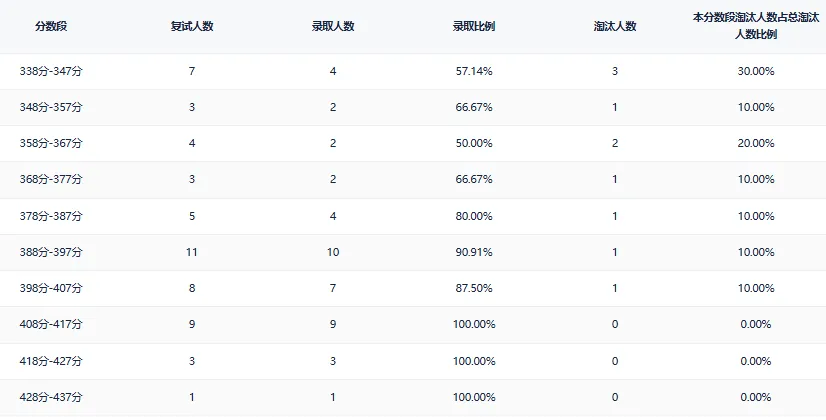Screen dimensions: 826x420
Task: Click the 87.50% admission rate cell
Action: tap(474, 288)
